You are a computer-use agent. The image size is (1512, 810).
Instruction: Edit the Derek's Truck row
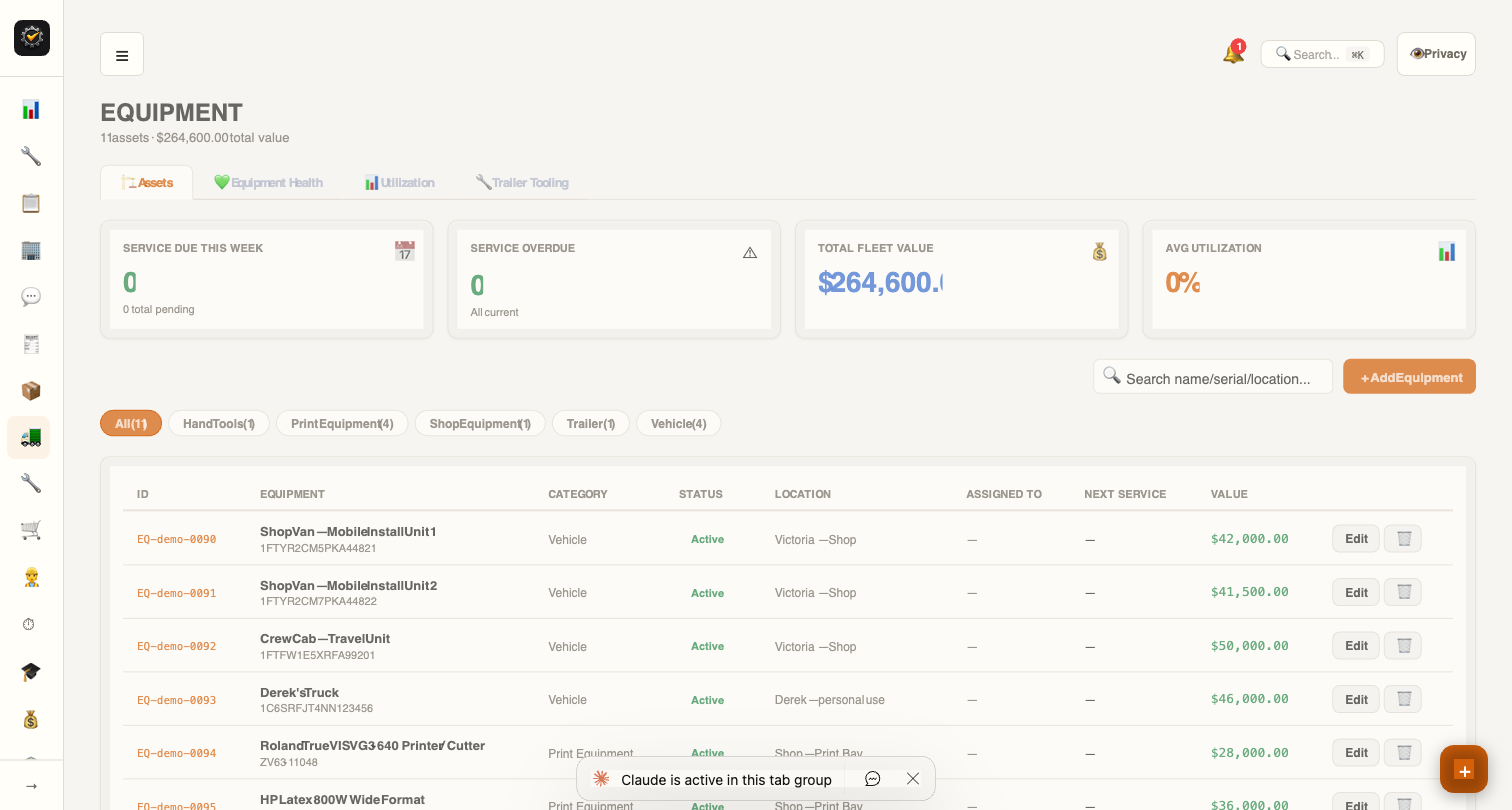pos(1356,699)
